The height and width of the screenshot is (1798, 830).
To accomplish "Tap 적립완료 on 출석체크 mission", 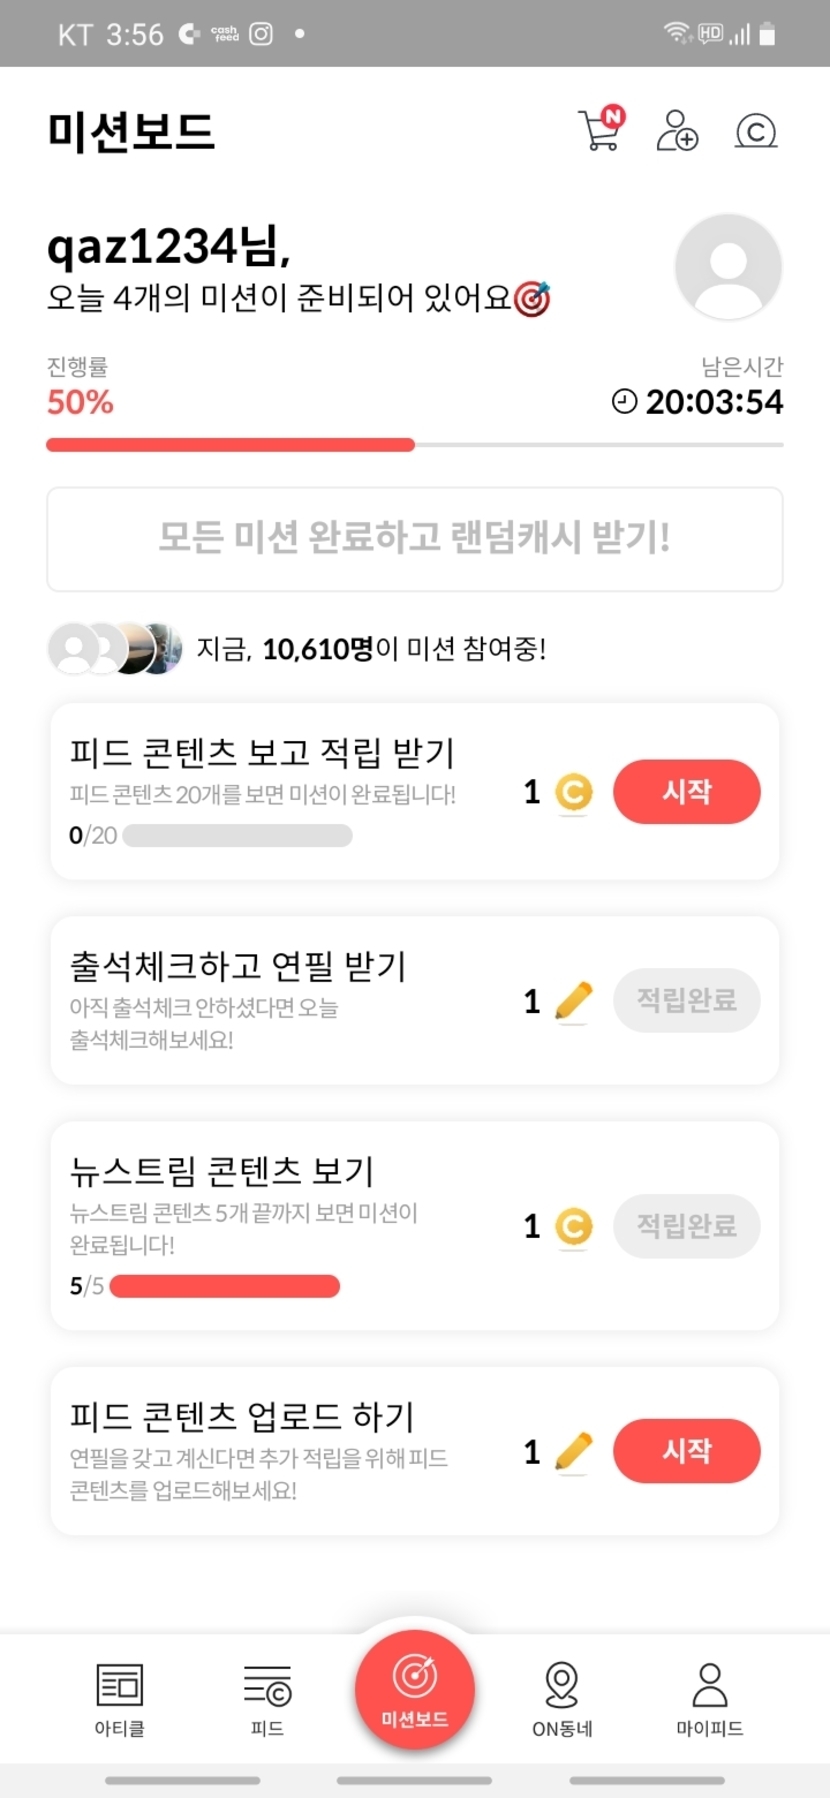I will 686,1000.
